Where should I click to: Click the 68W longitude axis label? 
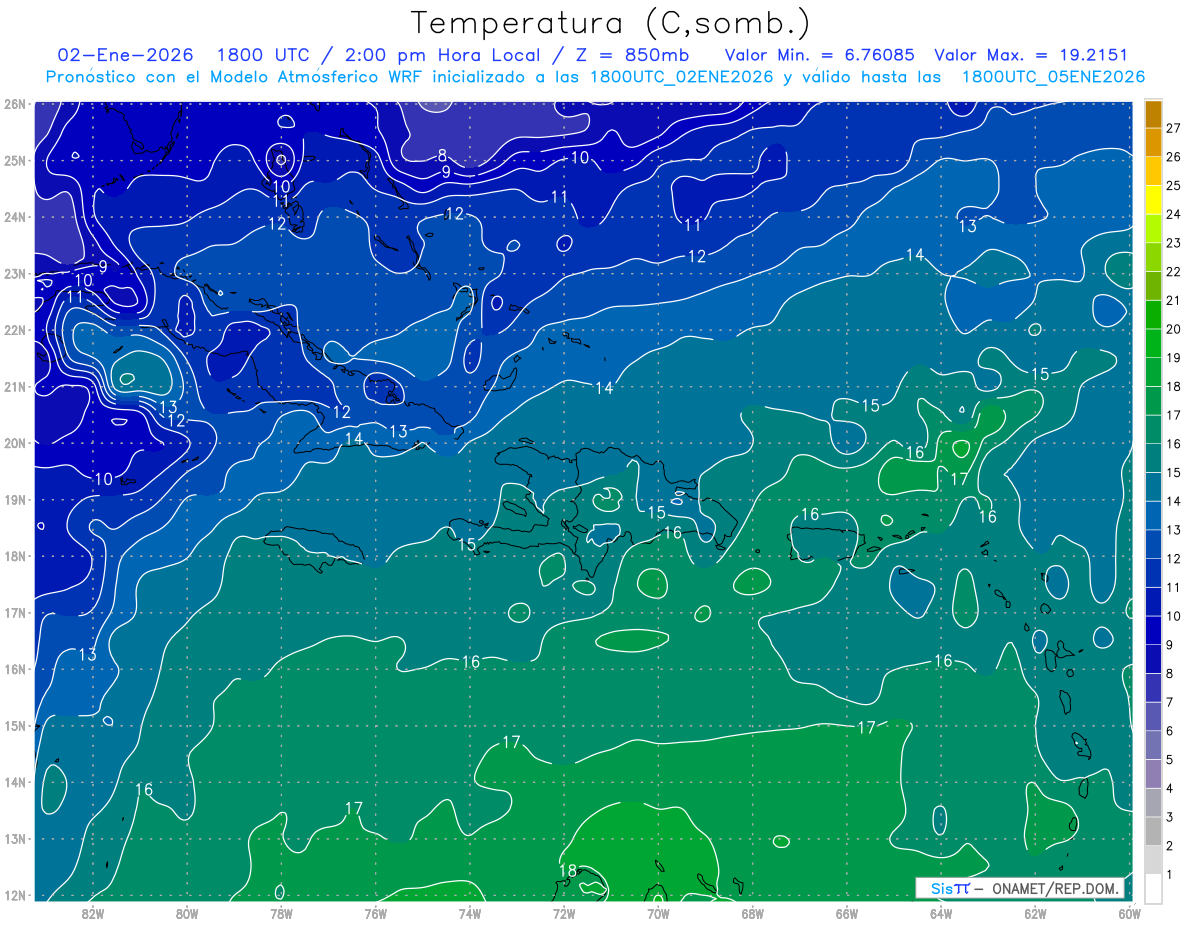click(x=752, y=913)
